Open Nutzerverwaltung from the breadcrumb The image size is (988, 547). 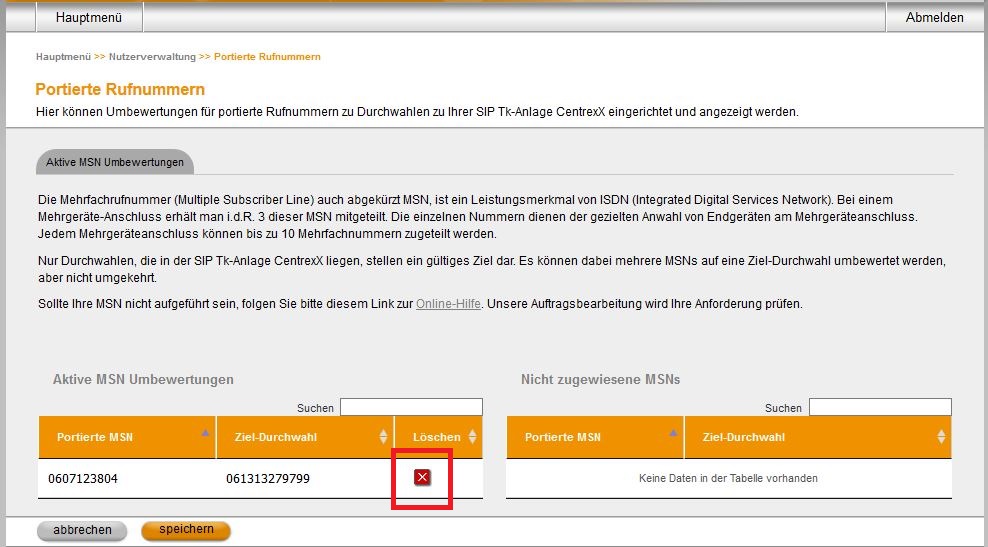pos(152,57)
